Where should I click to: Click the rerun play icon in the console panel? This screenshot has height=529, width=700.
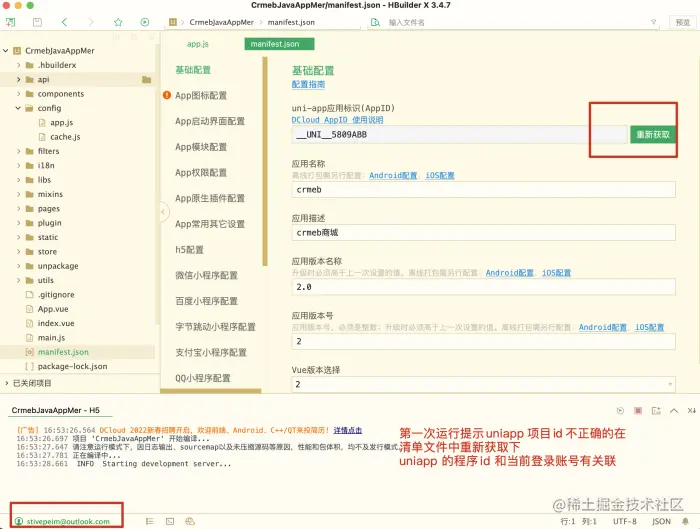(x=620, y=410)
